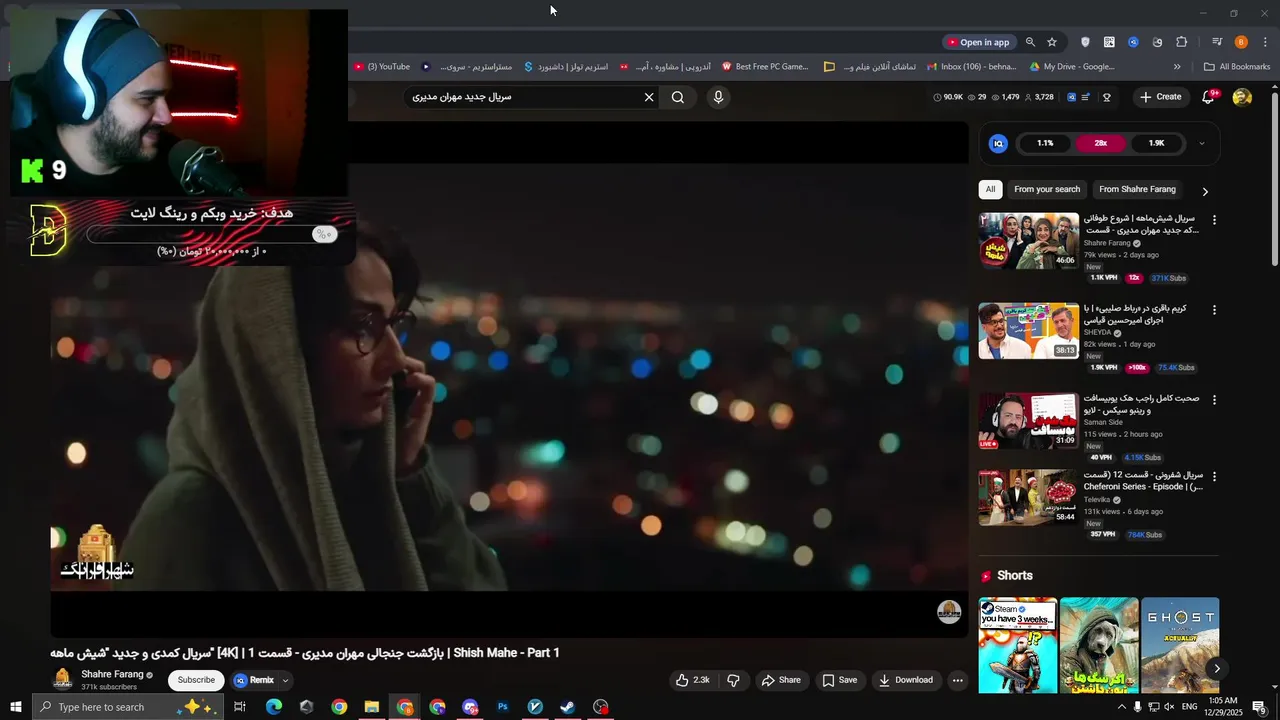
Task: Dislike the video
Action: pos(733,680)
